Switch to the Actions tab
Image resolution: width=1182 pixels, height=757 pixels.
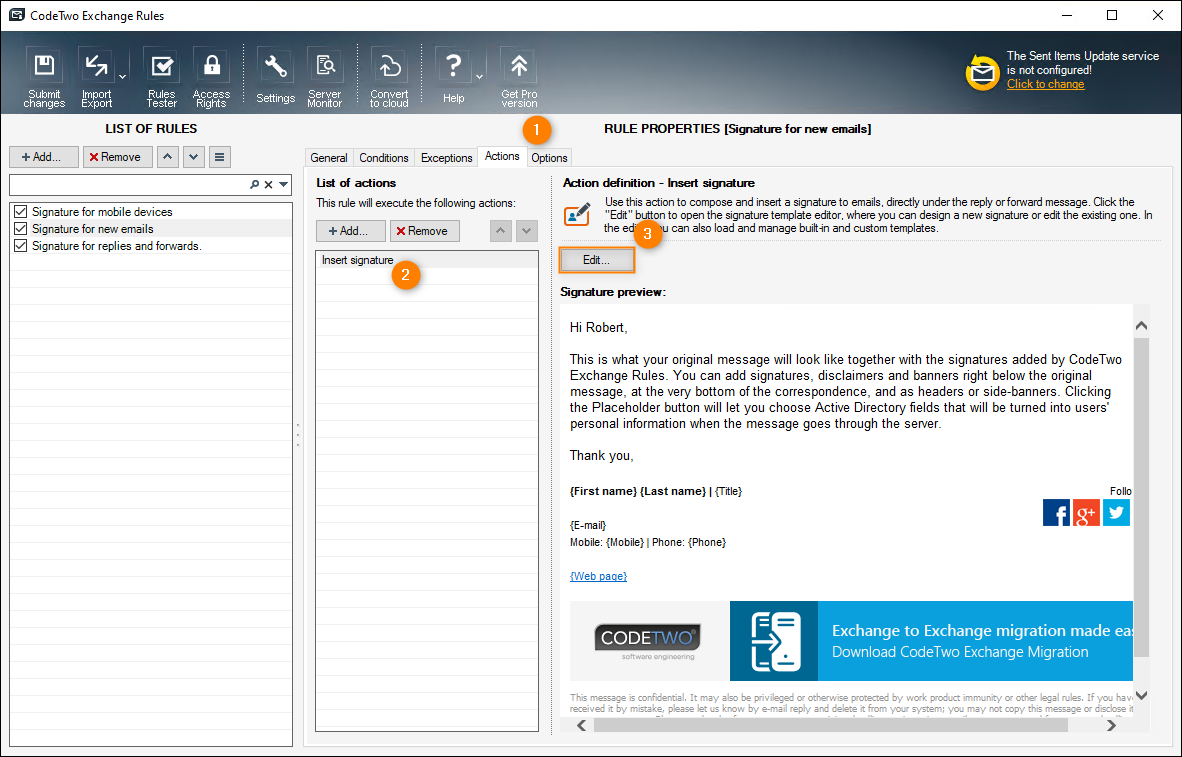pos(502,156)
